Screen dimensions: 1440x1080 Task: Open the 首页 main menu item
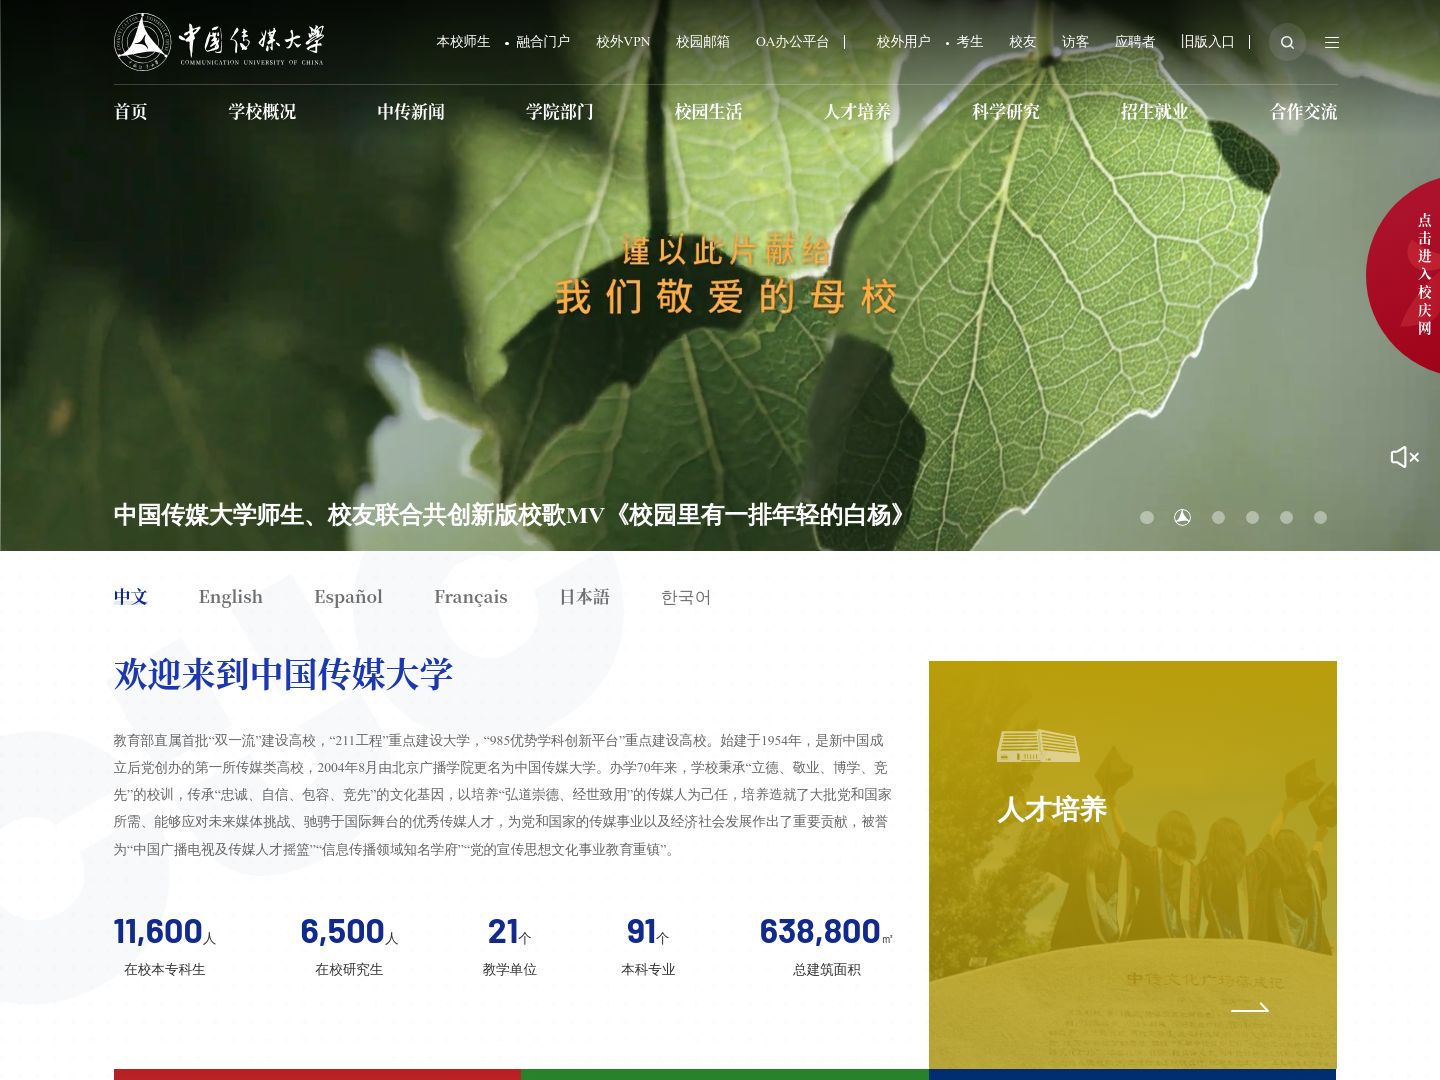click(x=131, y=112)
